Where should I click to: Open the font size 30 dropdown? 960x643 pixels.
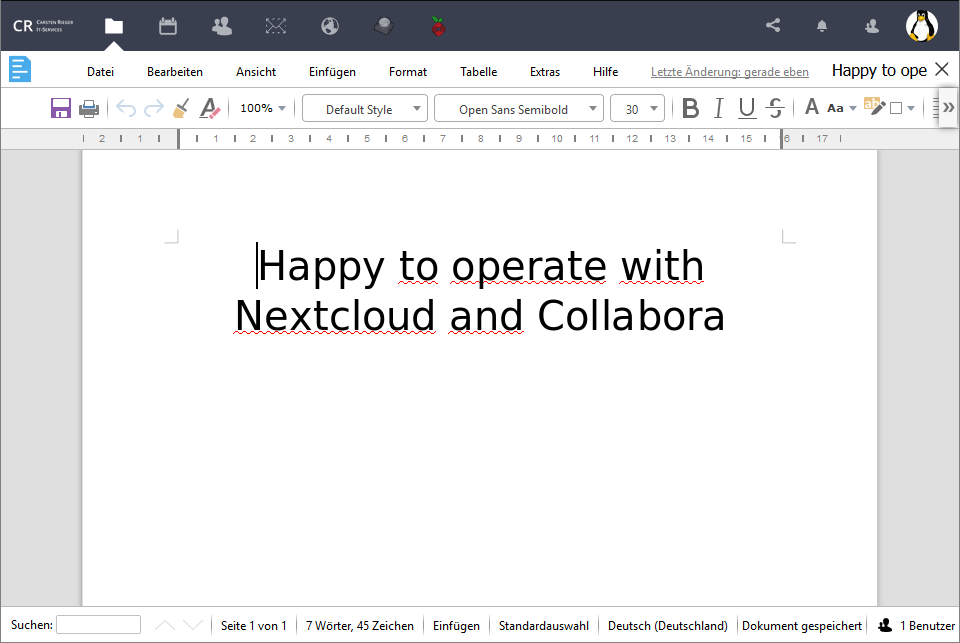(x=637, y=107)
